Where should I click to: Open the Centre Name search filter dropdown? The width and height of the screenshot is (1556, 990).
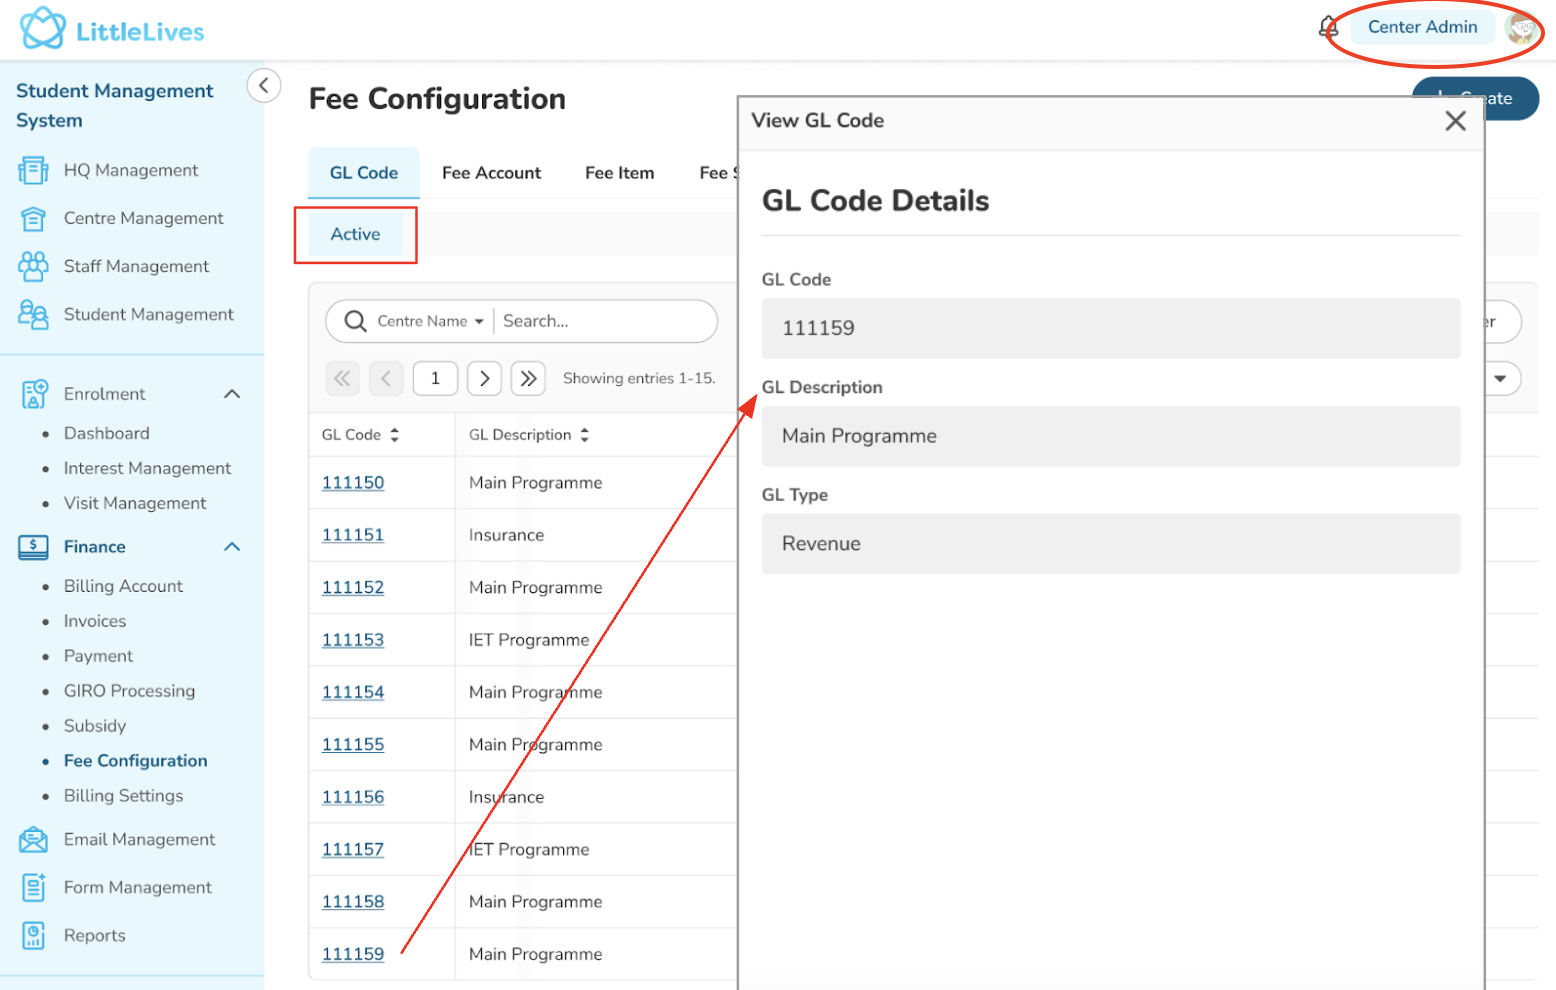[x=431, y=321]
